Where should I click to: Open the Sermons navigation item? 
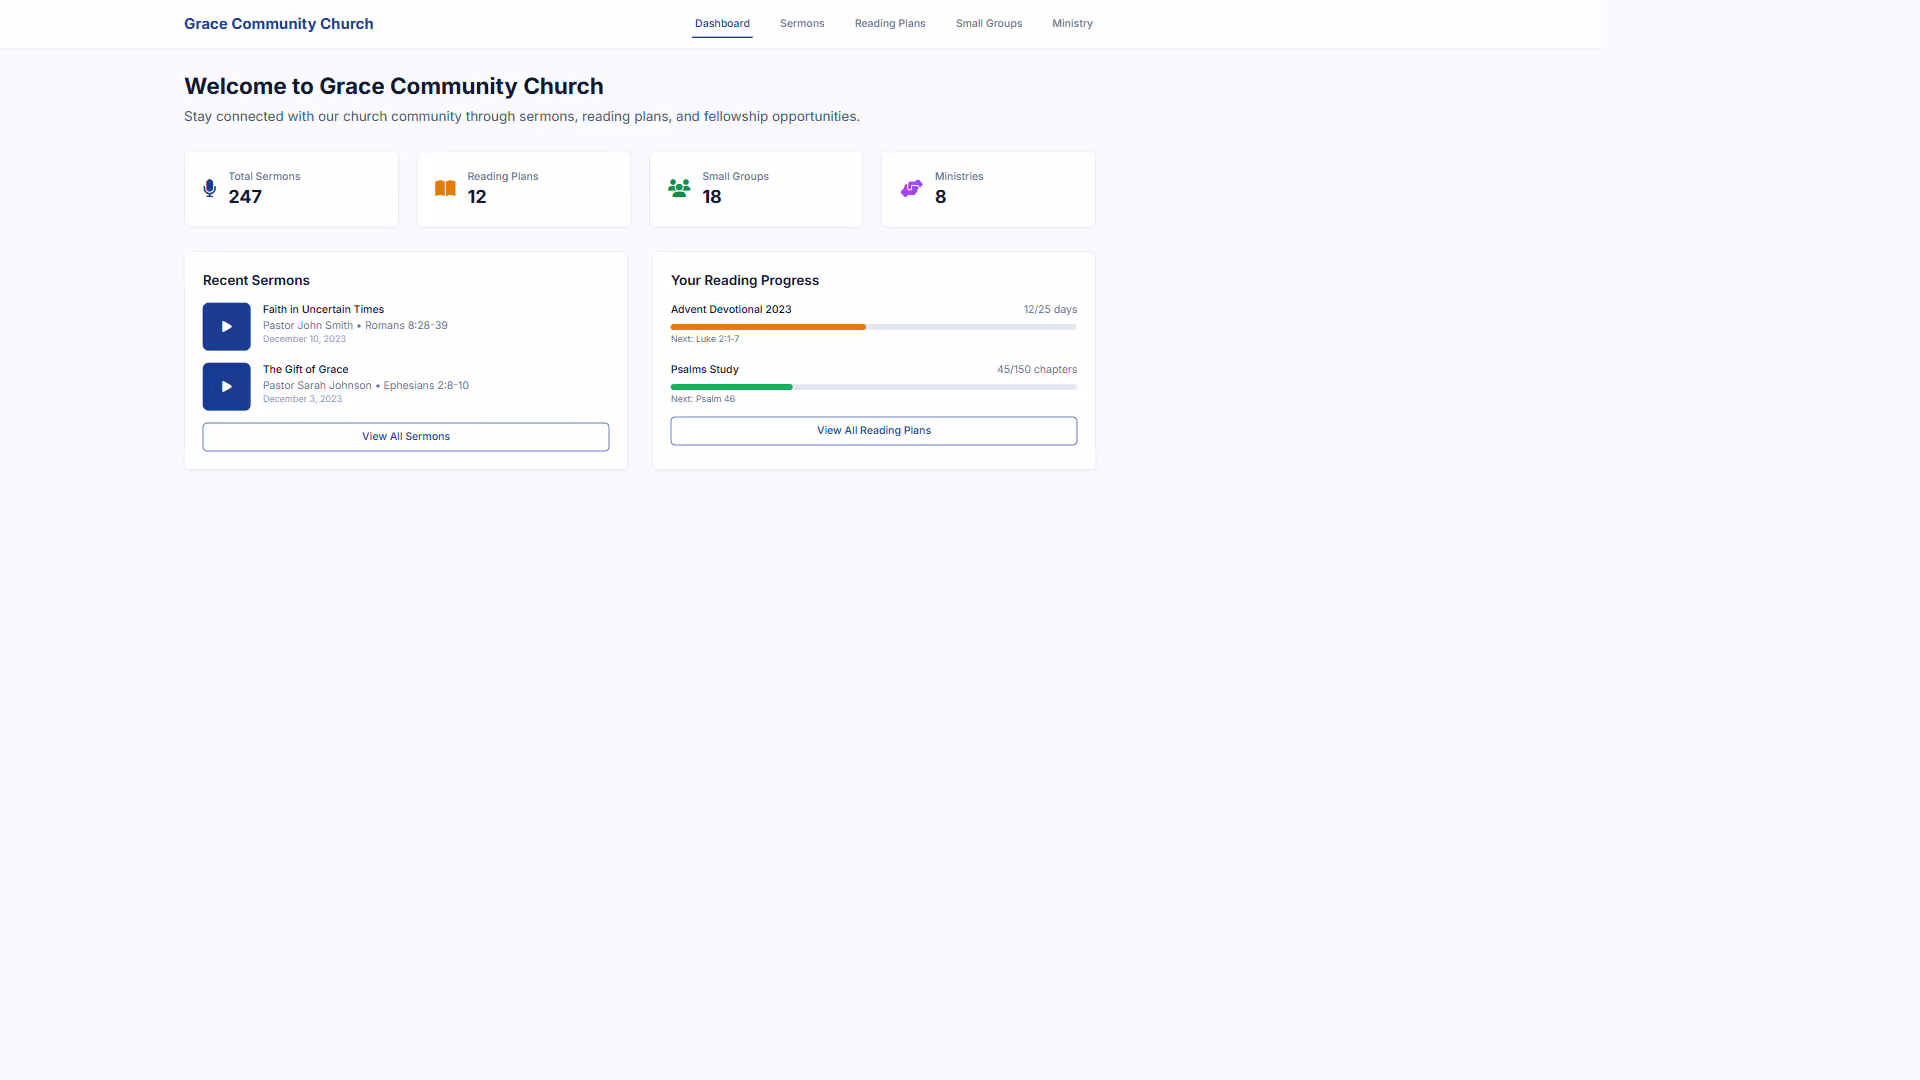pyautogui.click(x=801, y=23)
